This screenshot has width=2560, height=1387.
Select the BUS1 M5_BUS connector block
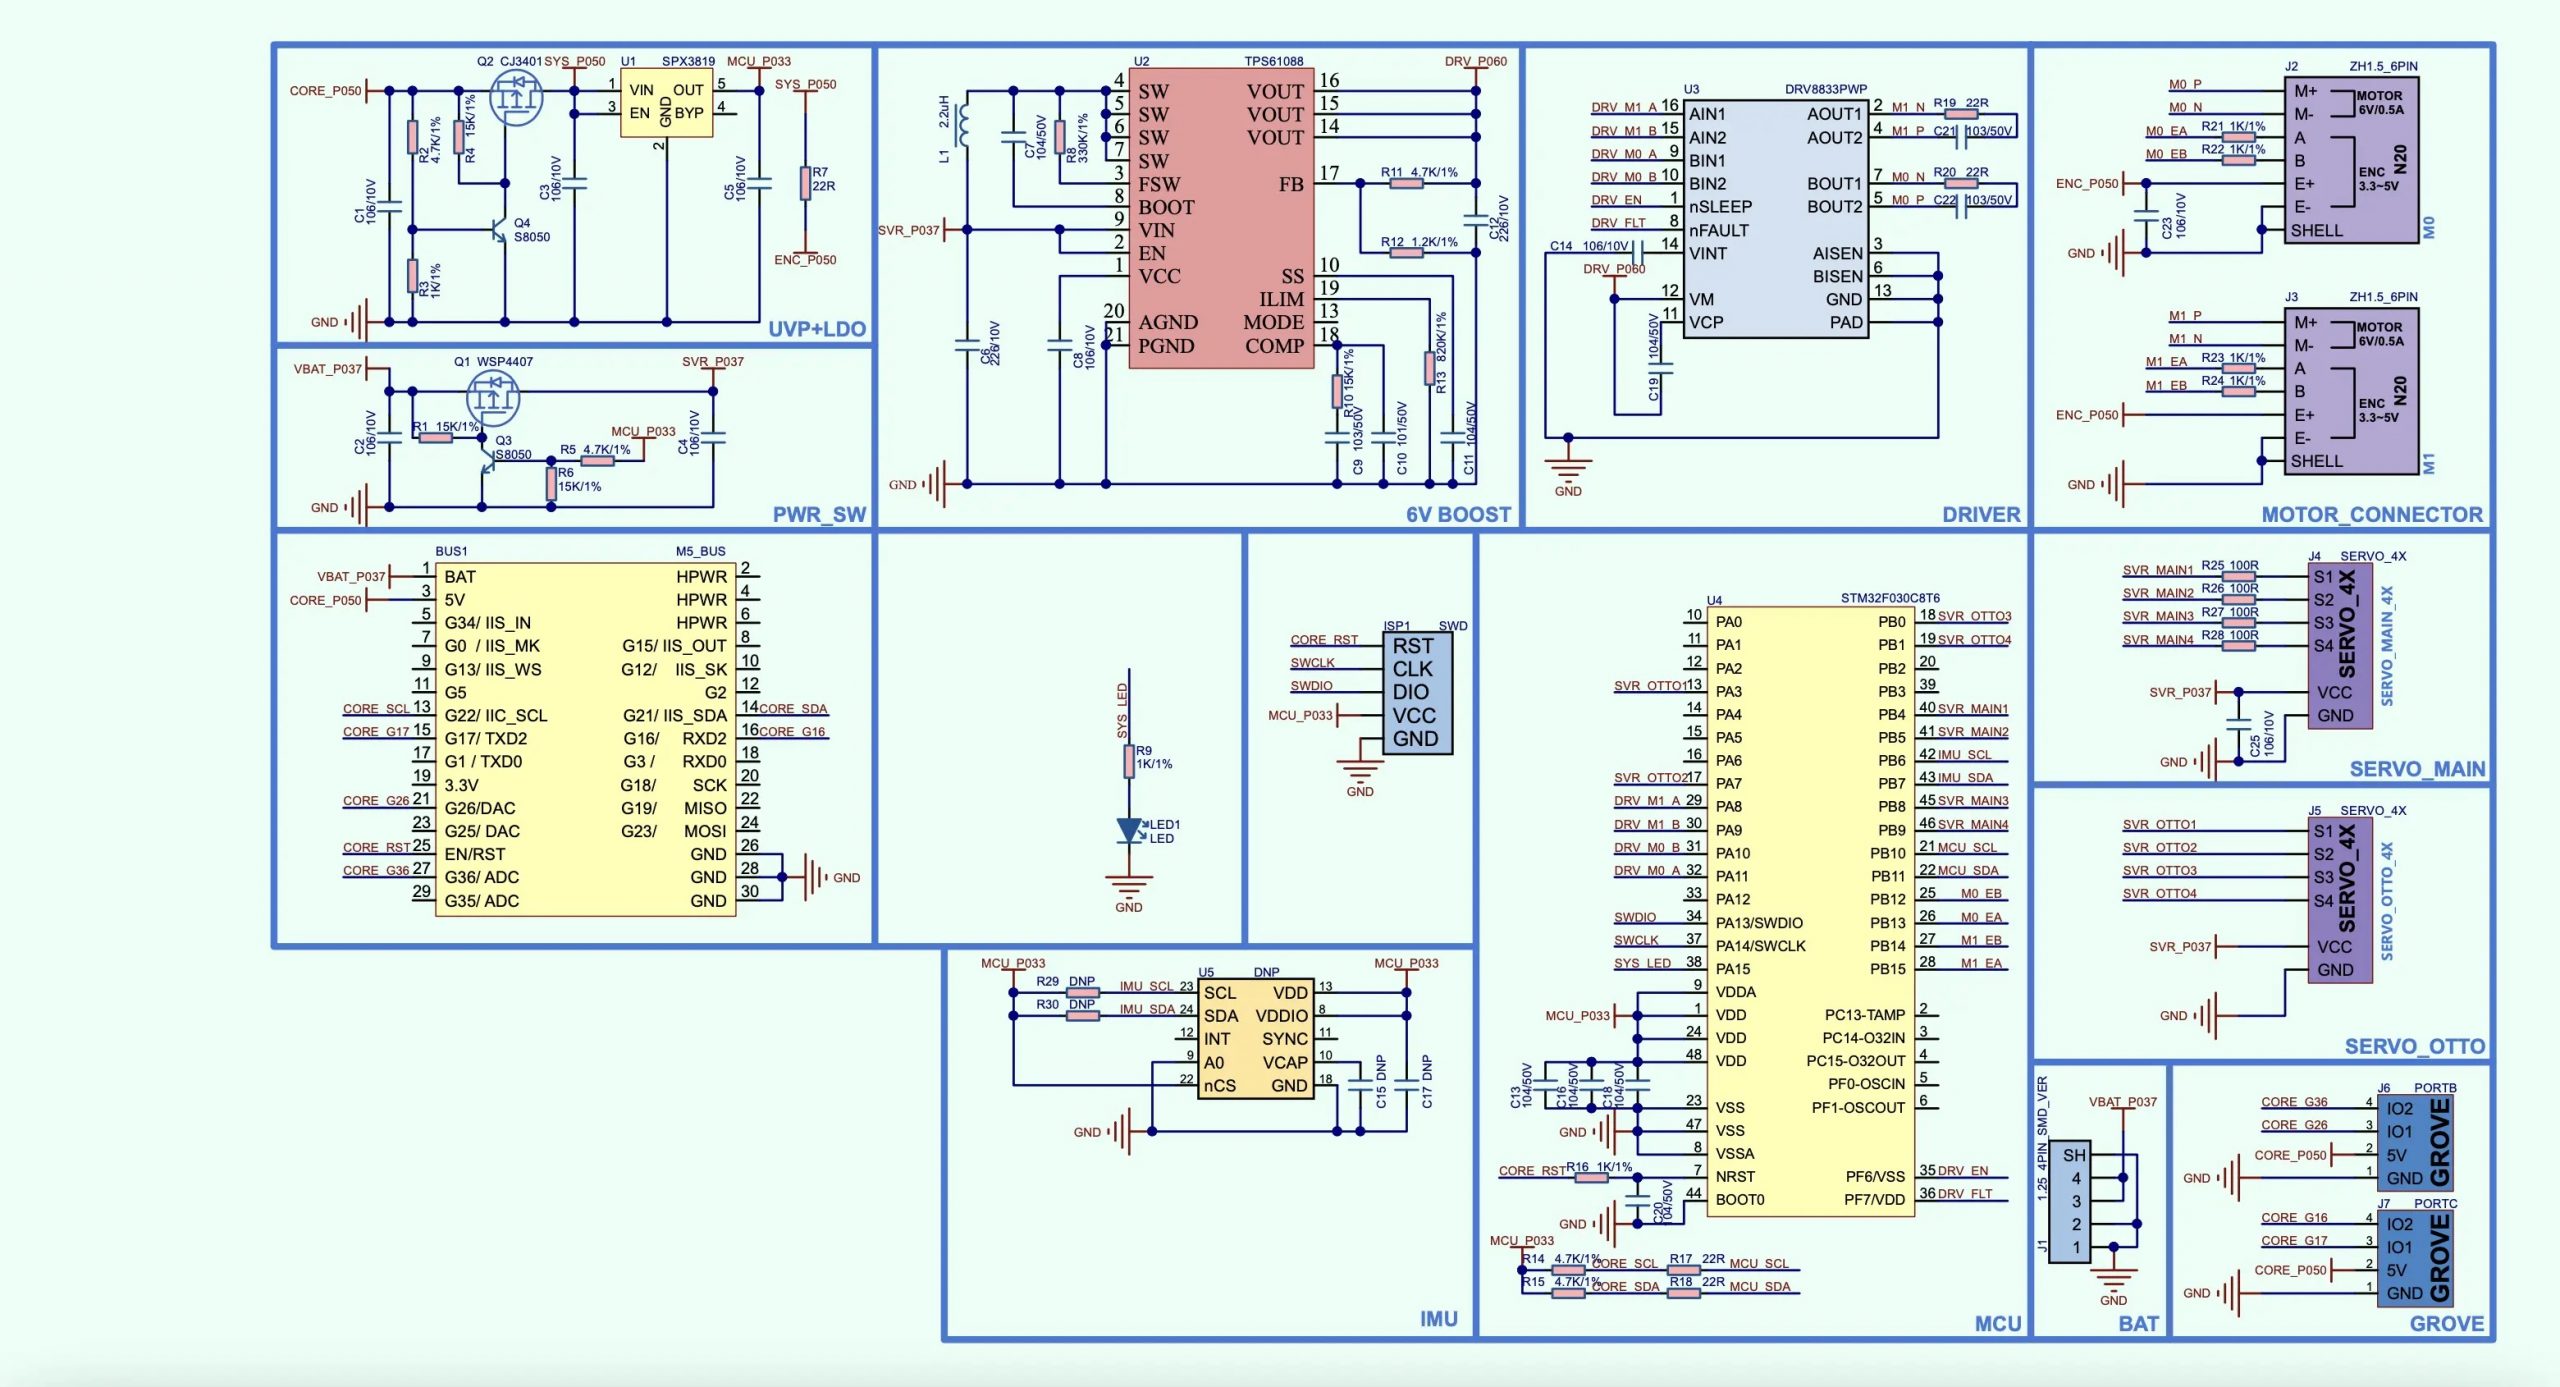click(586, 739)
